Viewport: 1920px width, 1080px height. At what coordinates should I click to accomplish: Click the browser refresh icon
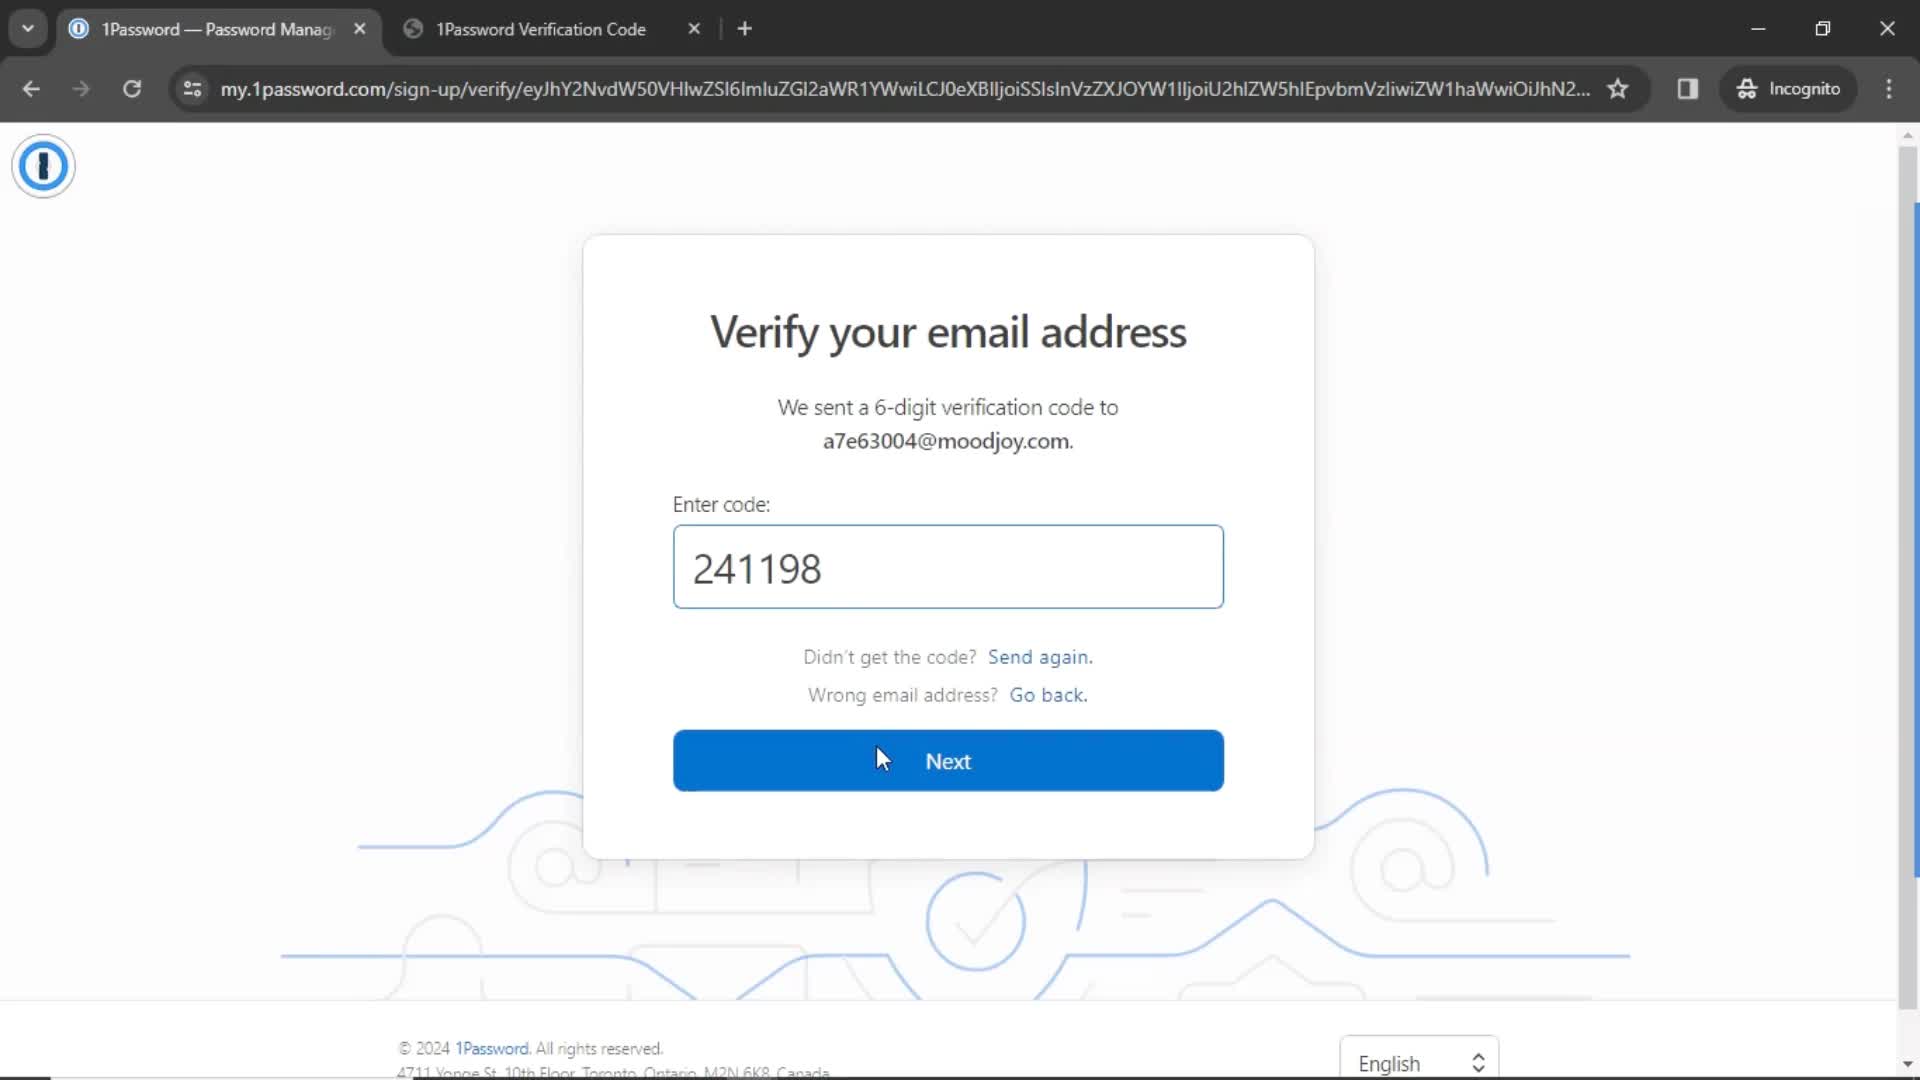point(131,88)
